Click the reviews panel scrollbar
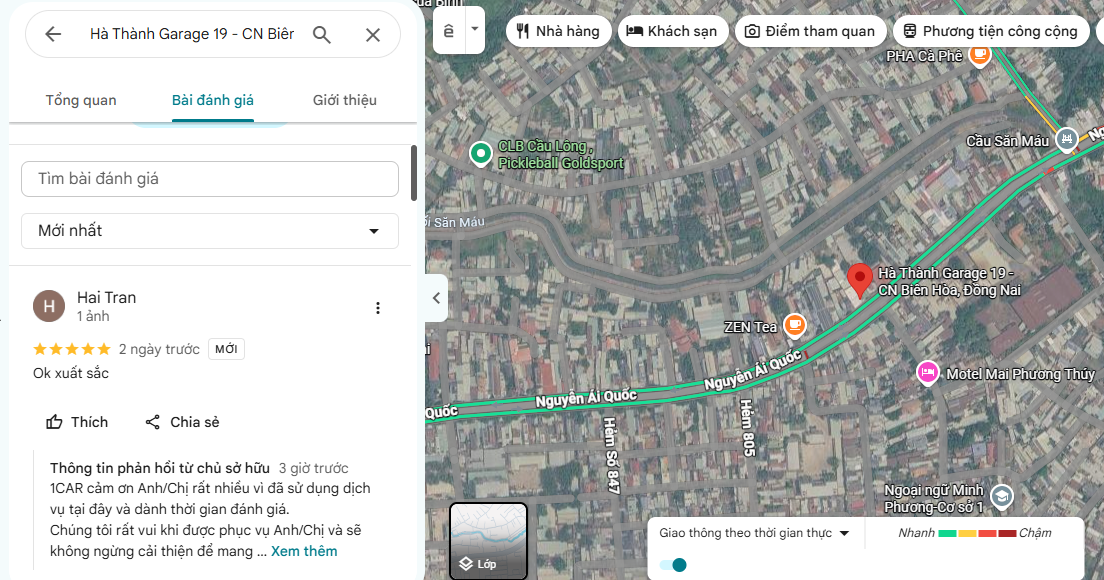This screenshot has width=1104, height=580. pos(414,172)
